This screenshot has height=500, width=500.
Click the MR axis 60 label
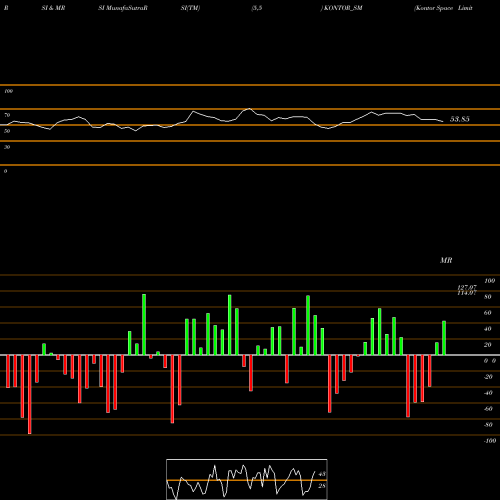(x=487, y=313)
